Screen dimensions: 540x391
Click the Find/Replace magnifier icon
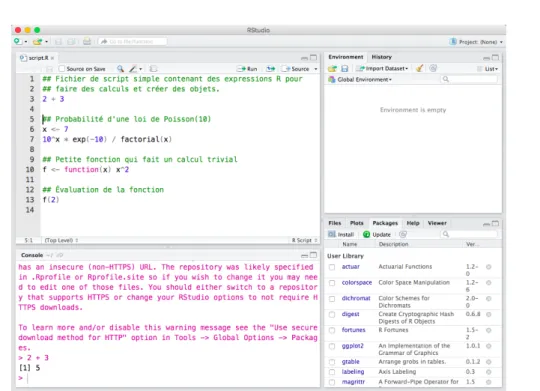tap(120, 69)
